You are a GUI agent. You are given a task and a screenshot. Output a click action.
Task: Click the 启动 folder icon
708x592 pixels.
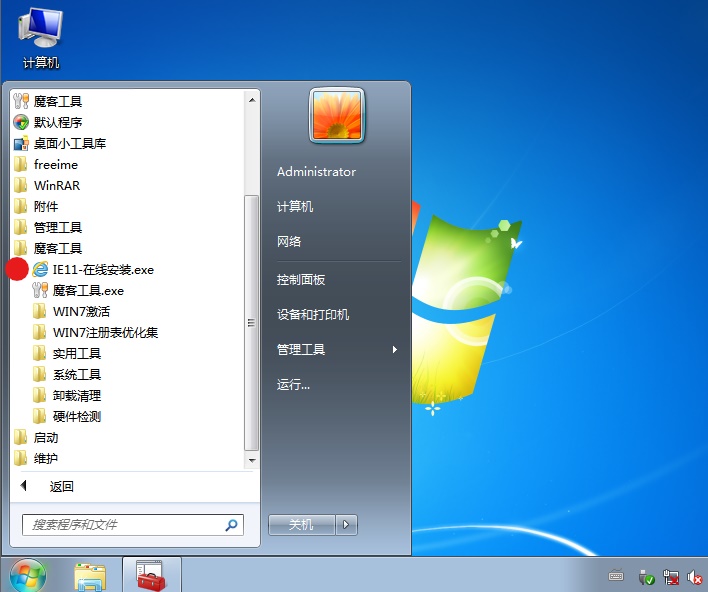pos(20,438)
